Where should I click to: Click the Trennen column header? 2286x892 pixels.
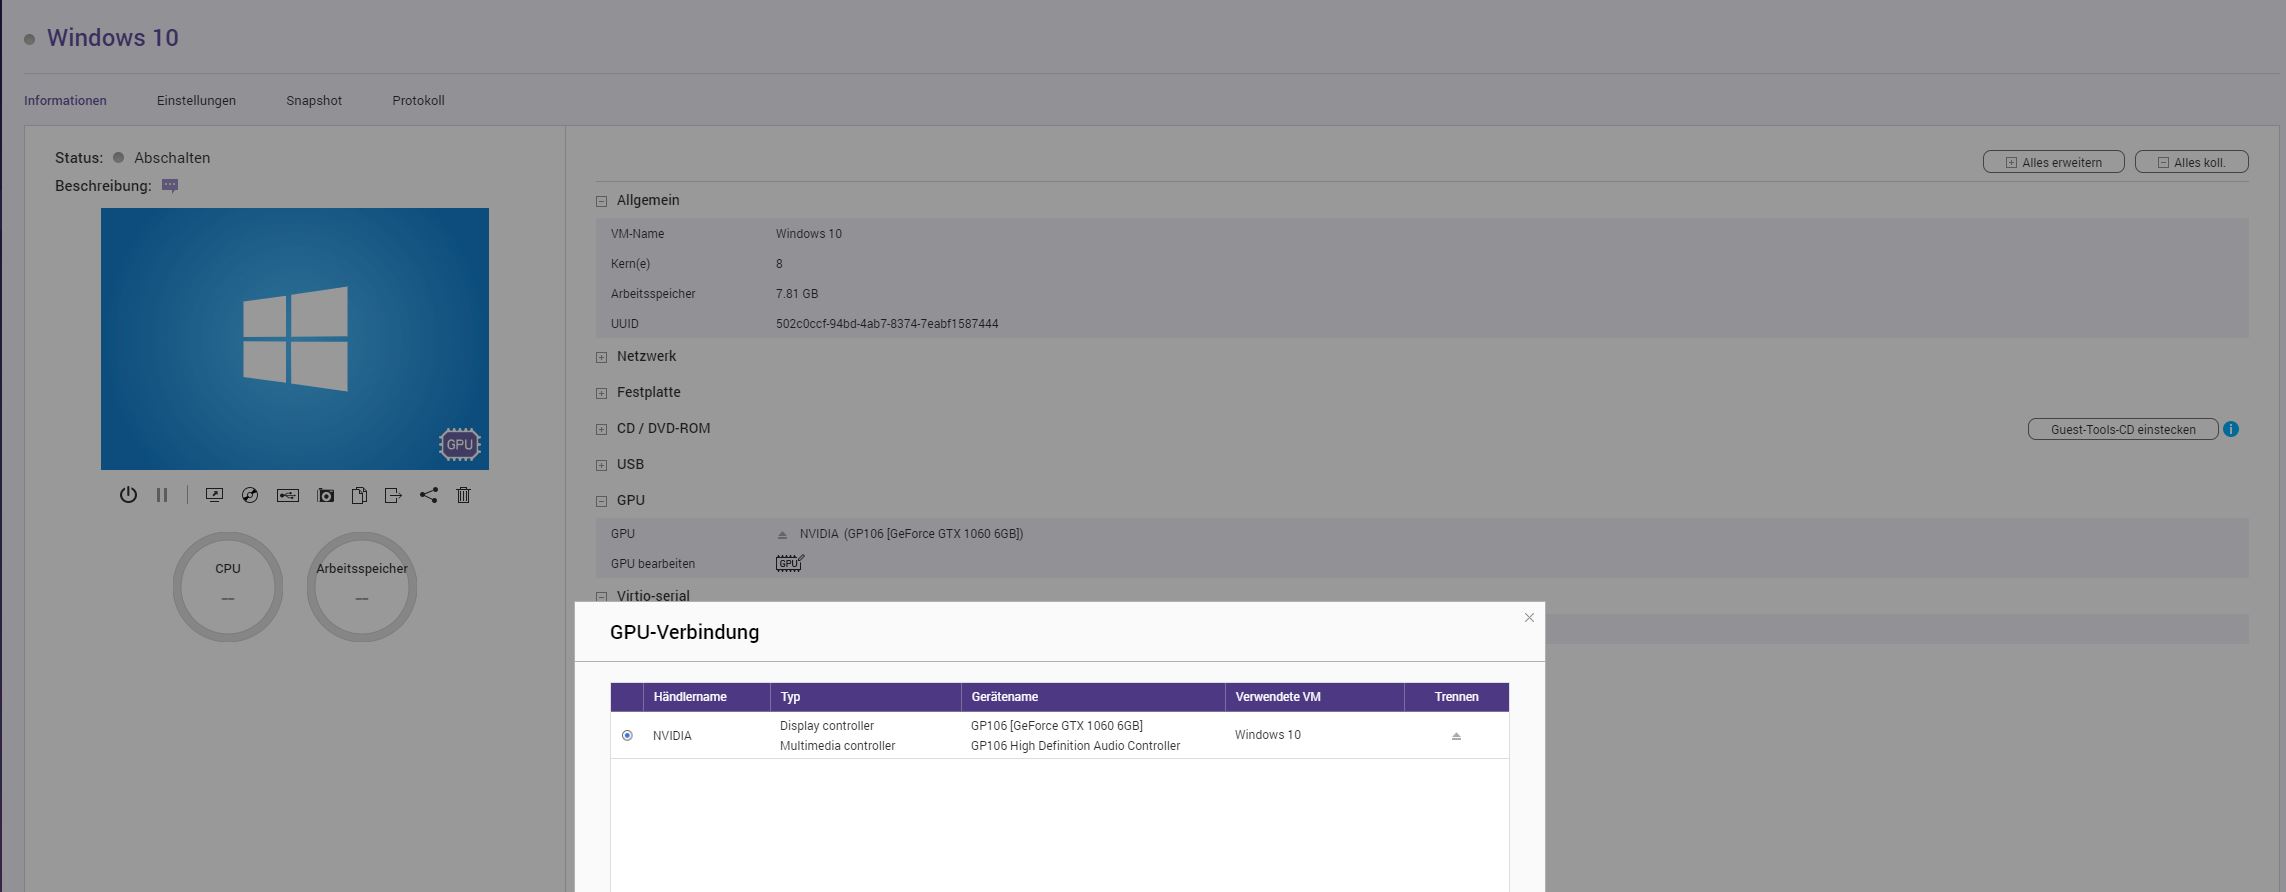[x=1456, y=697]
